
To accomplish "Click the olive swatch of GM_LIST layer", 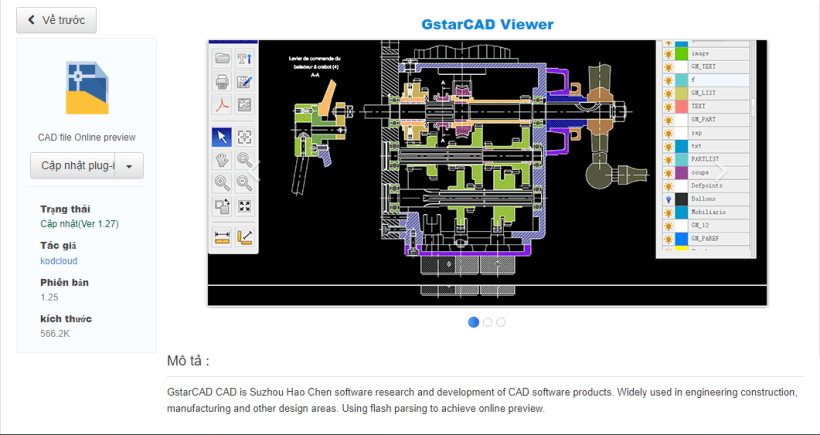I will tap(681, 93).
